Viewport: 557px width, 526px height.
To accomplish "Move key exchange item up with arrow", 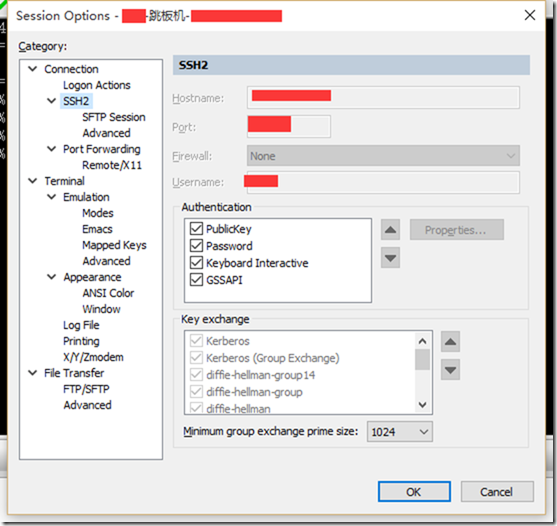I will coord(450,342).
